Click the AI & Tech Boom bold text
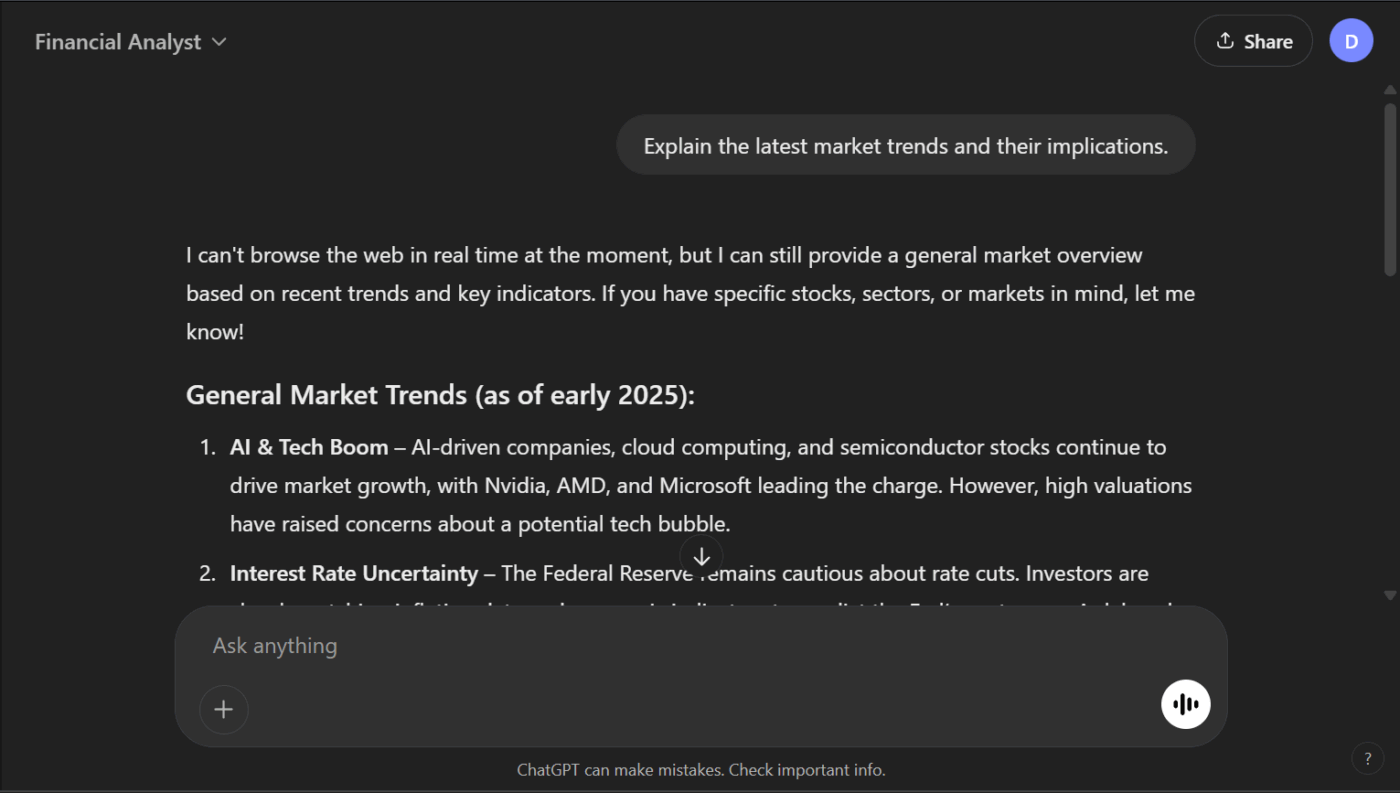 click(309, 447)
